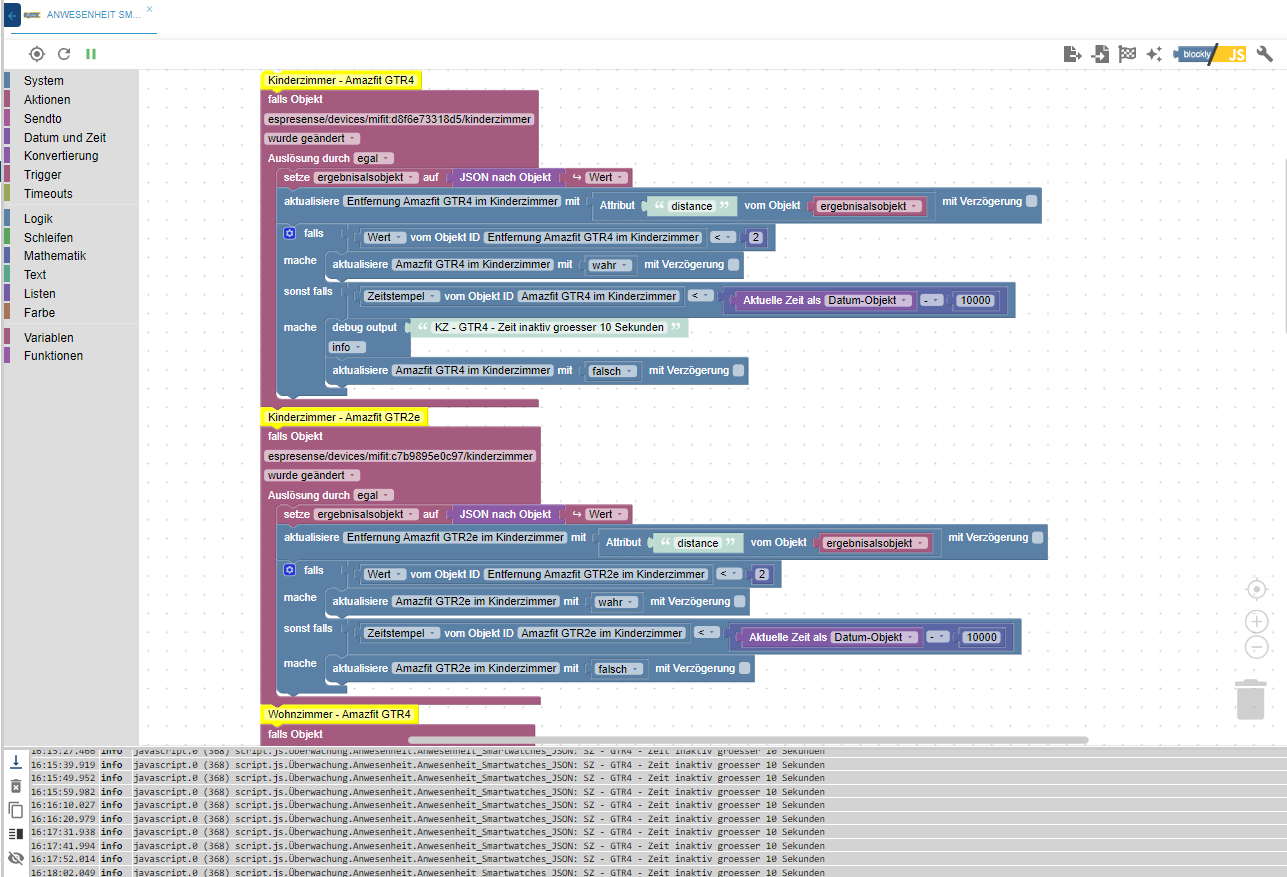Hide the log with the crossed-eye icon

tap(16, 858)
